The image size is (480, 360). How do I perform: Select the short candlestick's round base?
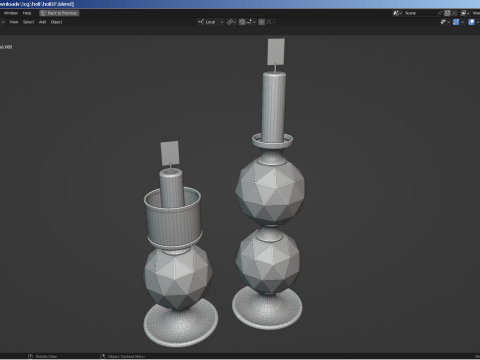181,323
